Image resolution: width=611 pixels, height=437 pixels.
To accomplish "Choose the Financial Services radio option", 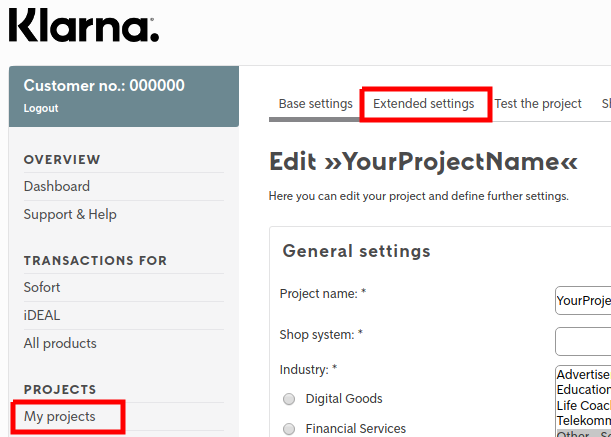I will 289,430.
